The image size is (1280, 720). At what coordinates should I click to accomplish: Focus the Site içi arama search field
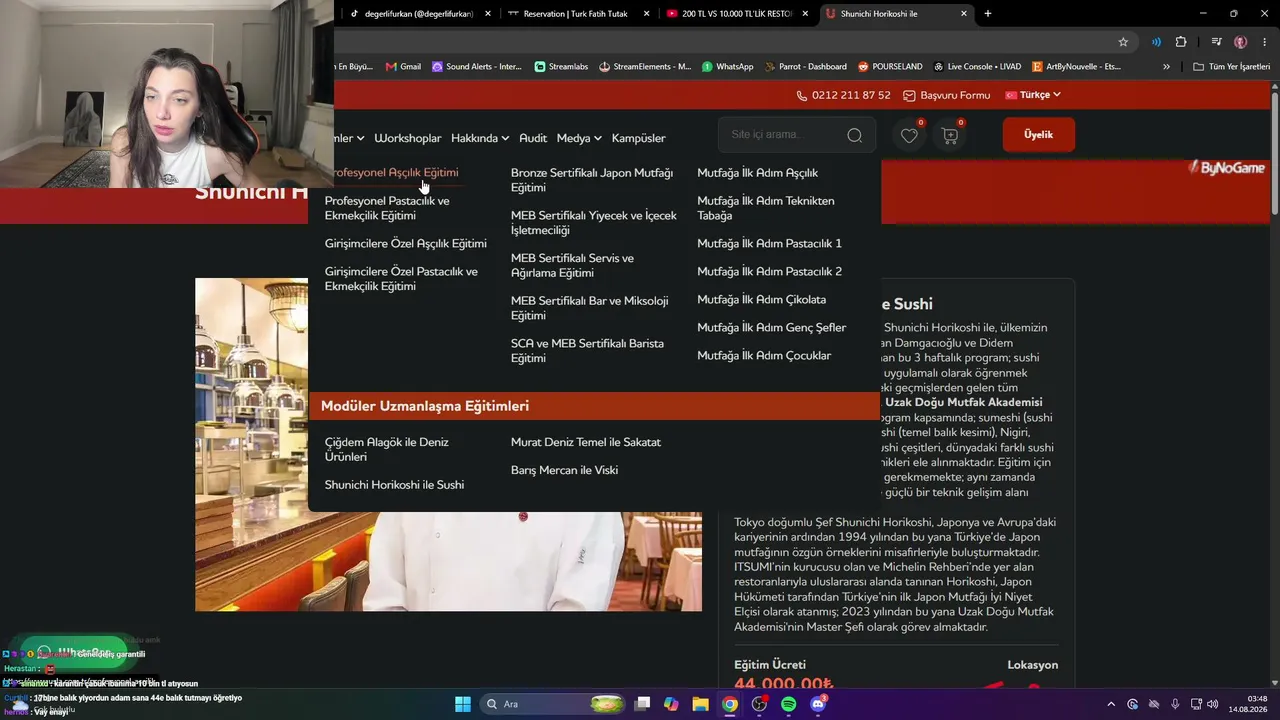pyautogui.click(x=797, y=135)
